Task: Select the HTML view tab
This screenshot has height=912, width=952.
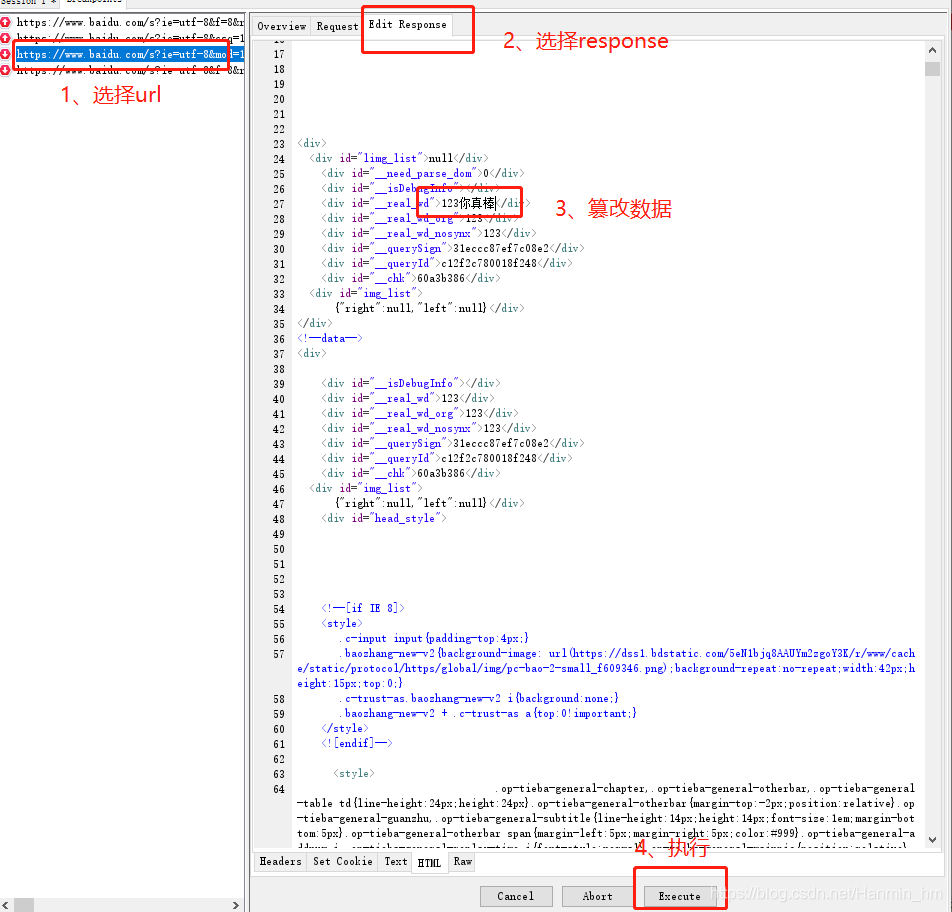Action: (x=429, y=863)
